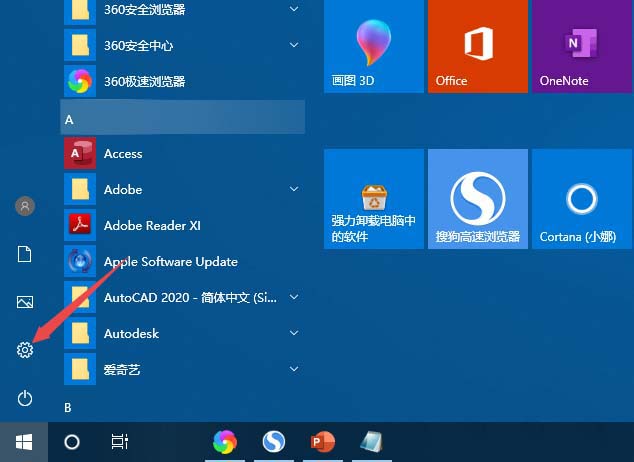The image size is (634, 462).
Task: Click the Autodesk folder name
Action: [131, 333]
